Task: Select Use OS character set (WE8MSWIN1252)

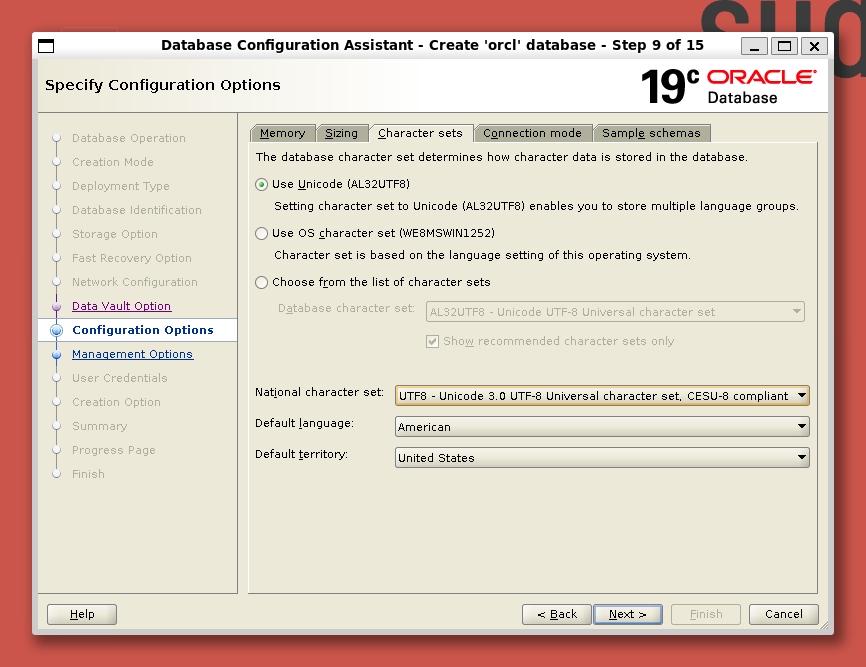Action: [x=262, y=233]
